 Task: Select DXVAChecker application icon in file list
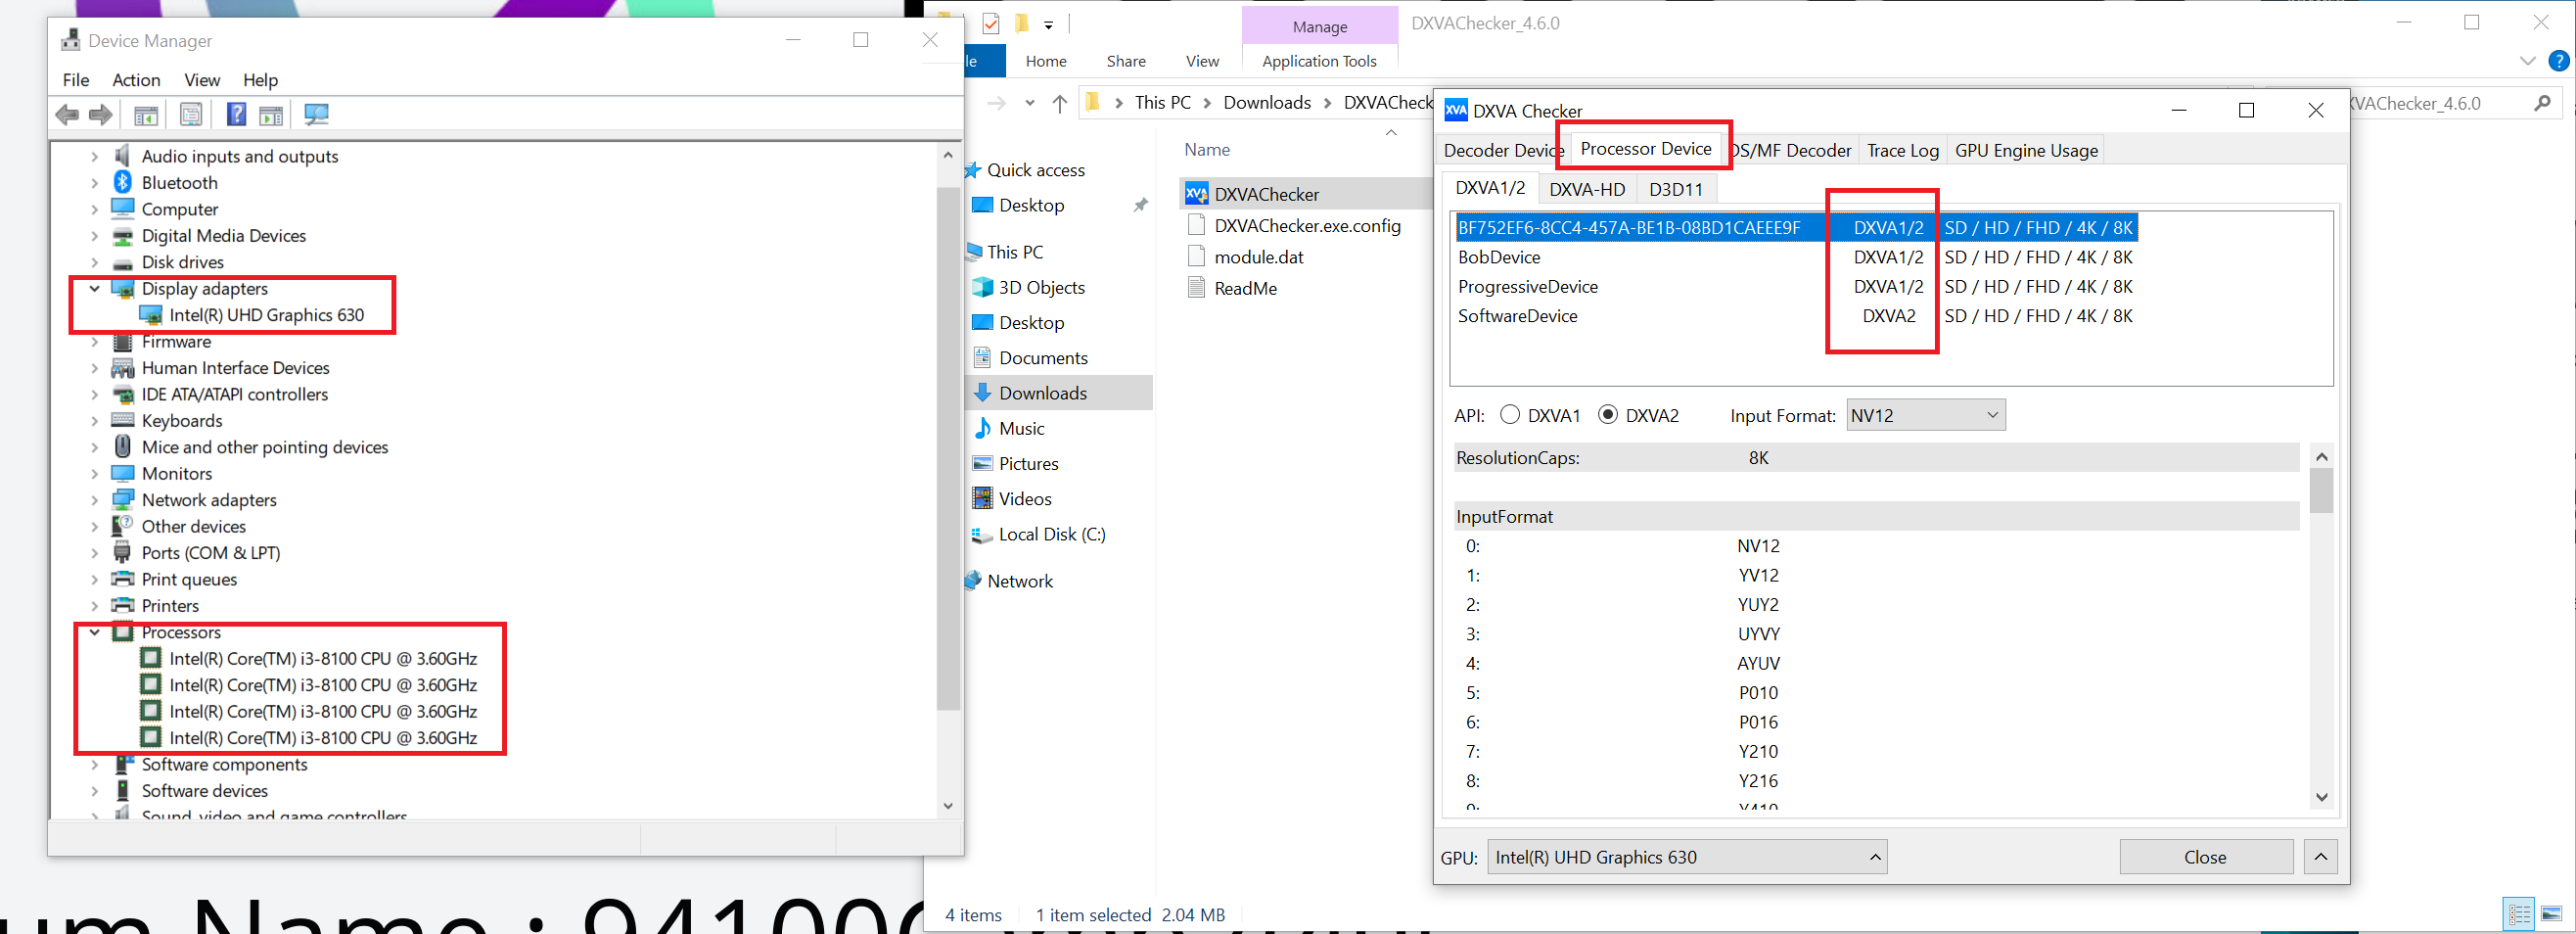pos(1196,194)
